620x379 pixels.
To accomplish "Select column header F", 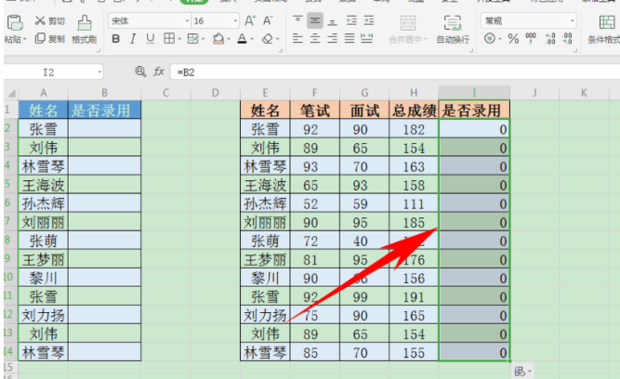I will [x=315, y=93].
